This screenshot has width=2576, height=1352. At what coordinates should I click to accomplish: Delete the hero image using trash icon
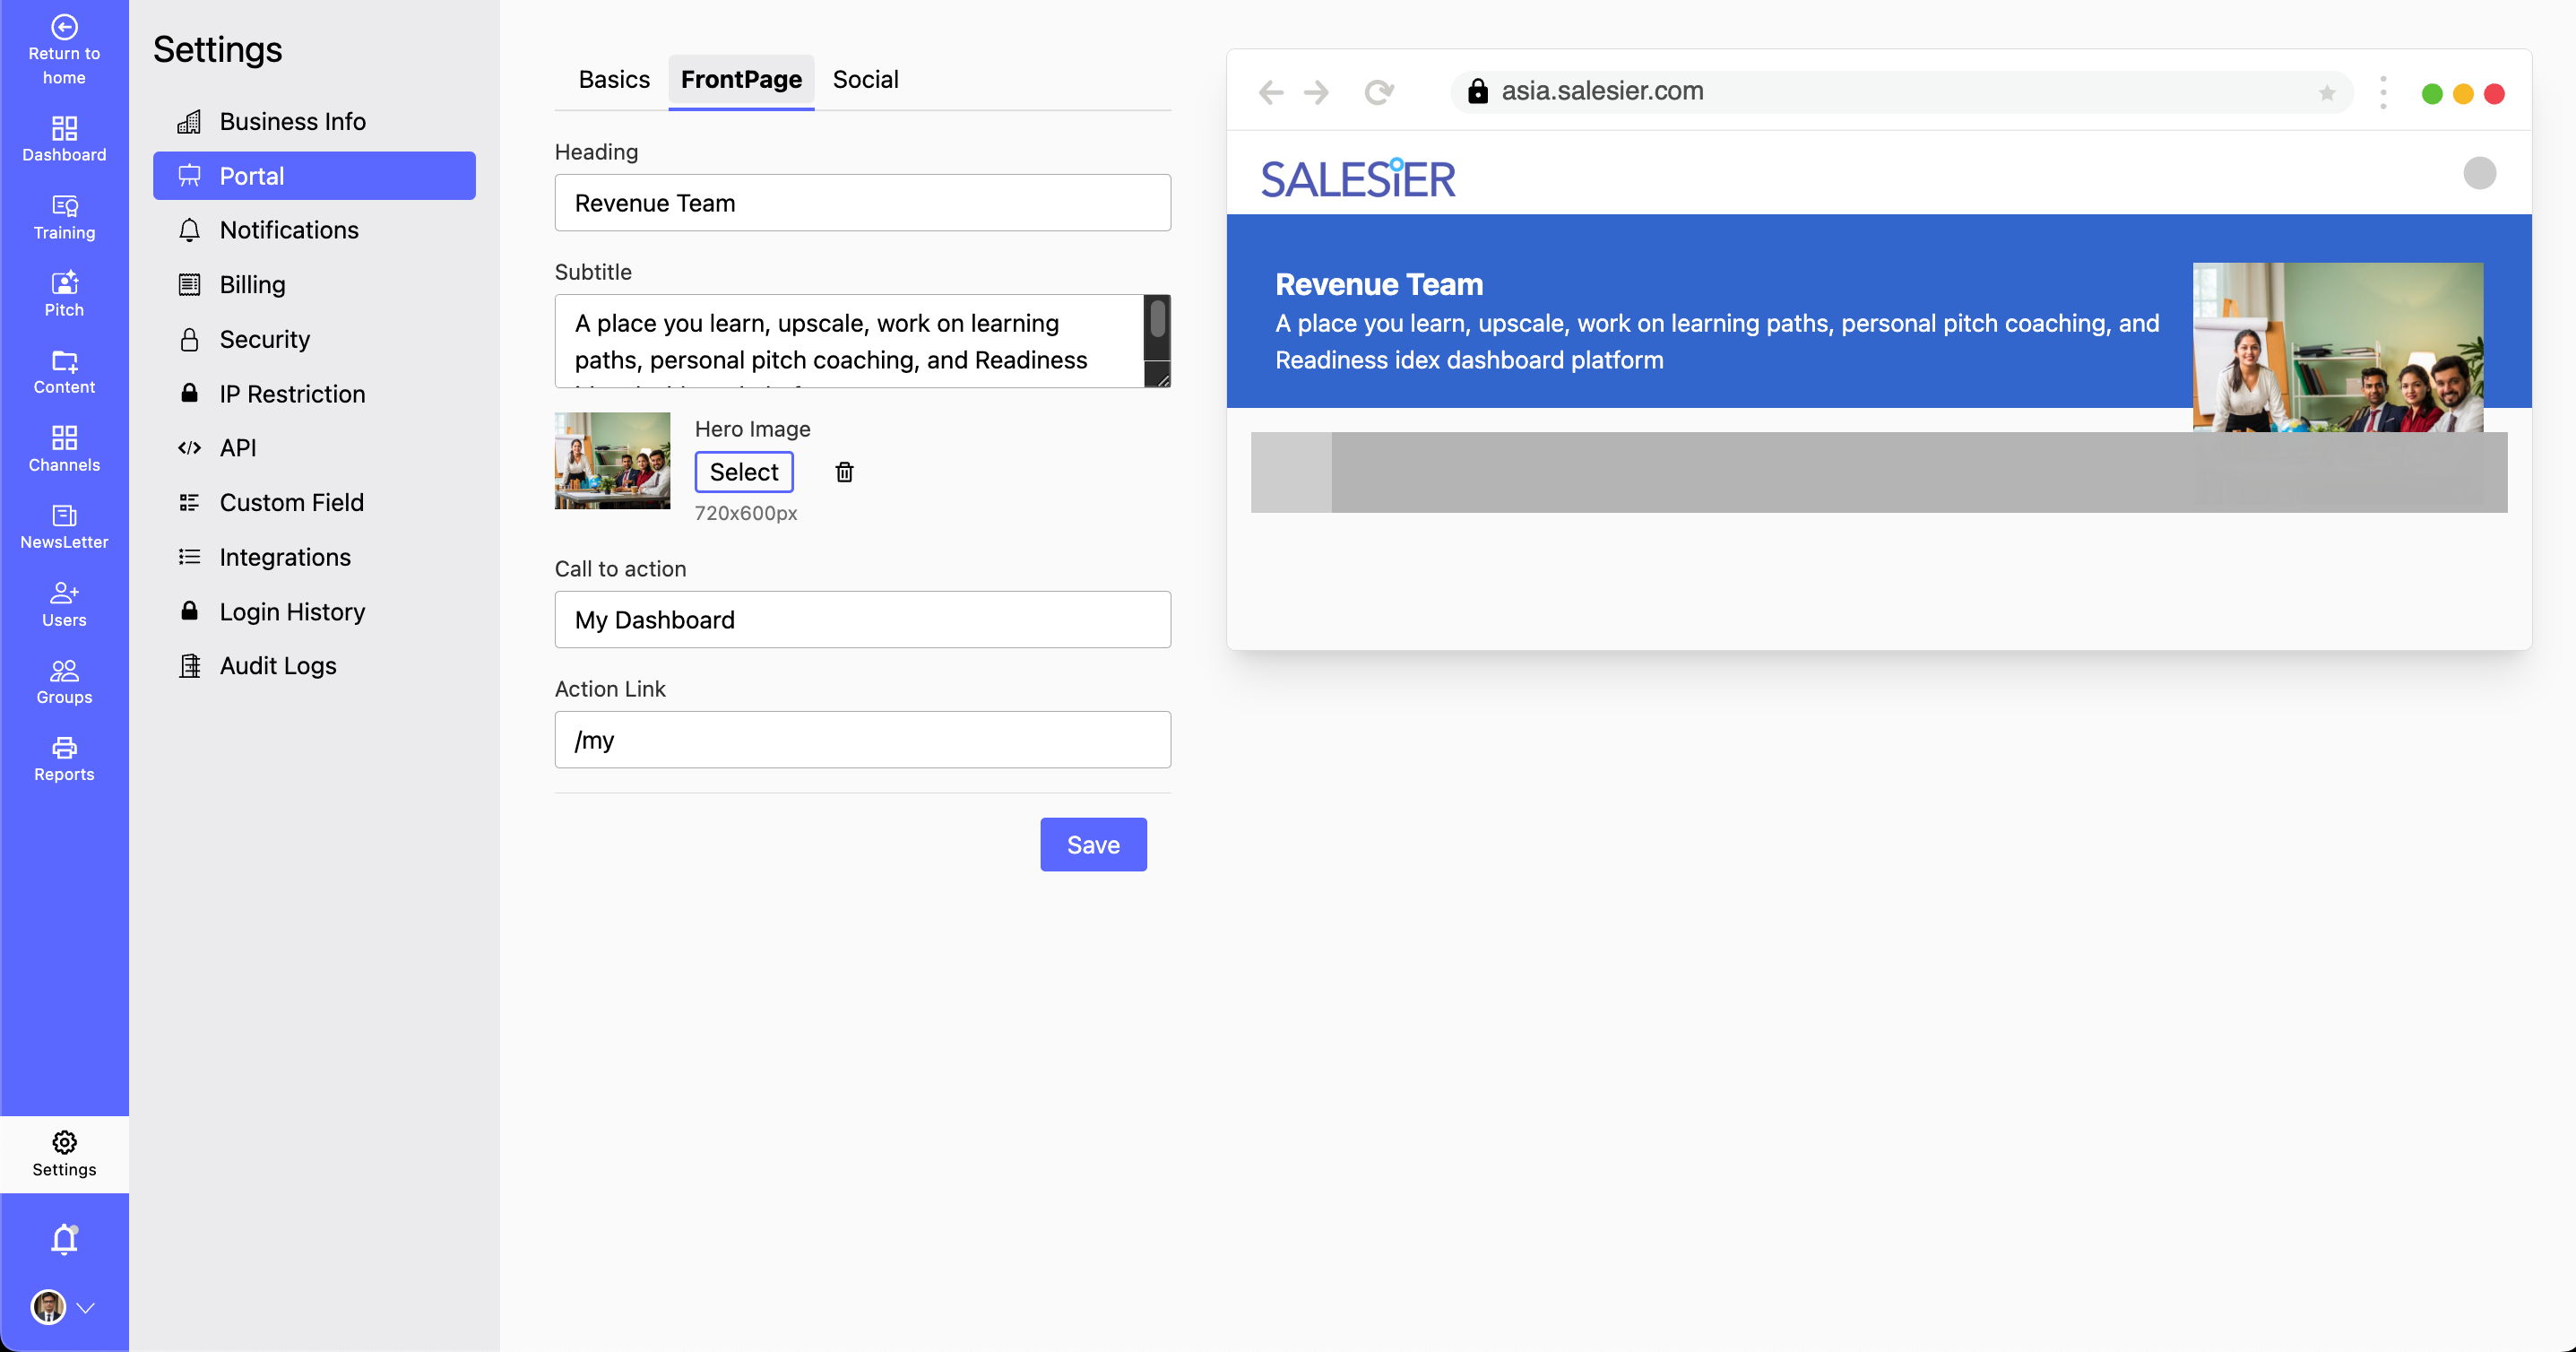(x=844, y=472)
